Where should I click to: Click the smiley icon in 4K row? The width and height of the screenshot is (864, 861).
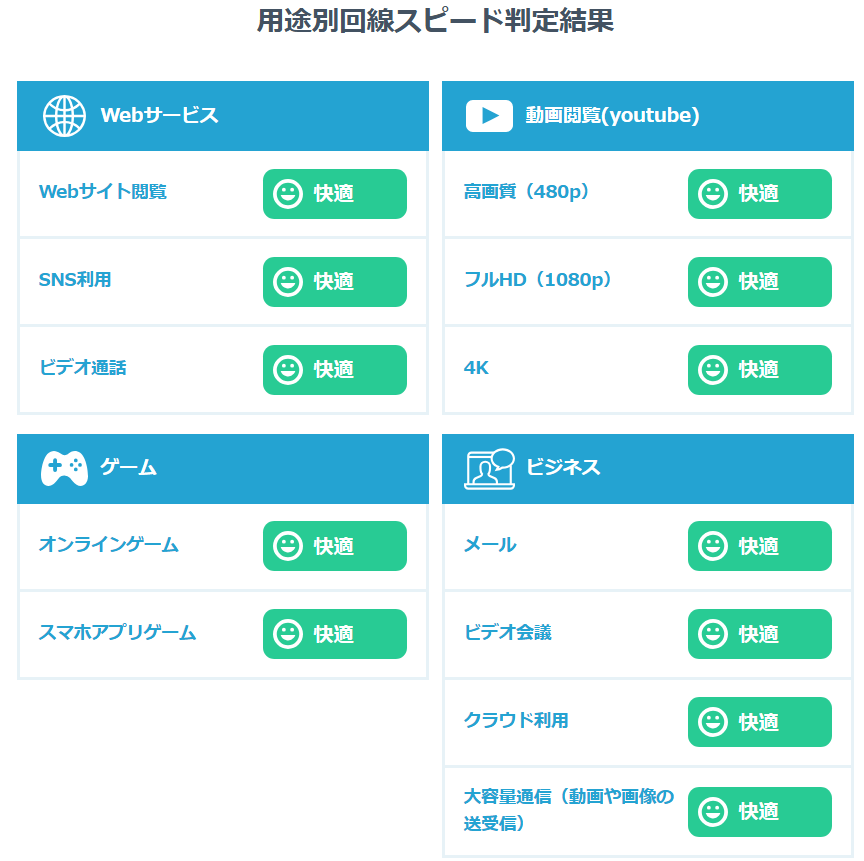(x=713, y=370)
